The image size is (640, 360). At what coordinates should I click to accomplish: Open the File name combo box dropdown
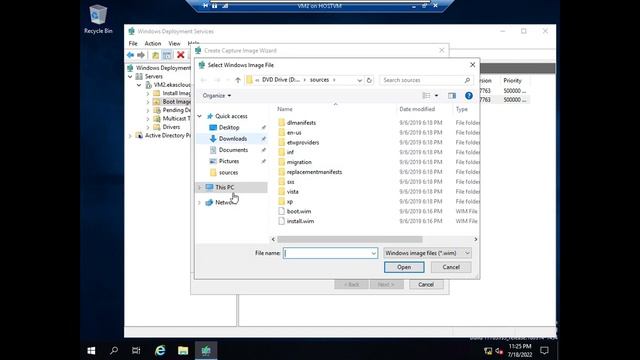(x=373, y=253)
